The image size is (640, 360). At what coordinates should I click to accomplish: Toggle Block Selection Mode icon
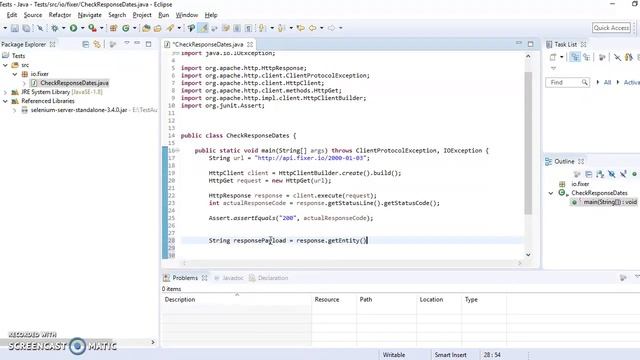coord(237,28)
